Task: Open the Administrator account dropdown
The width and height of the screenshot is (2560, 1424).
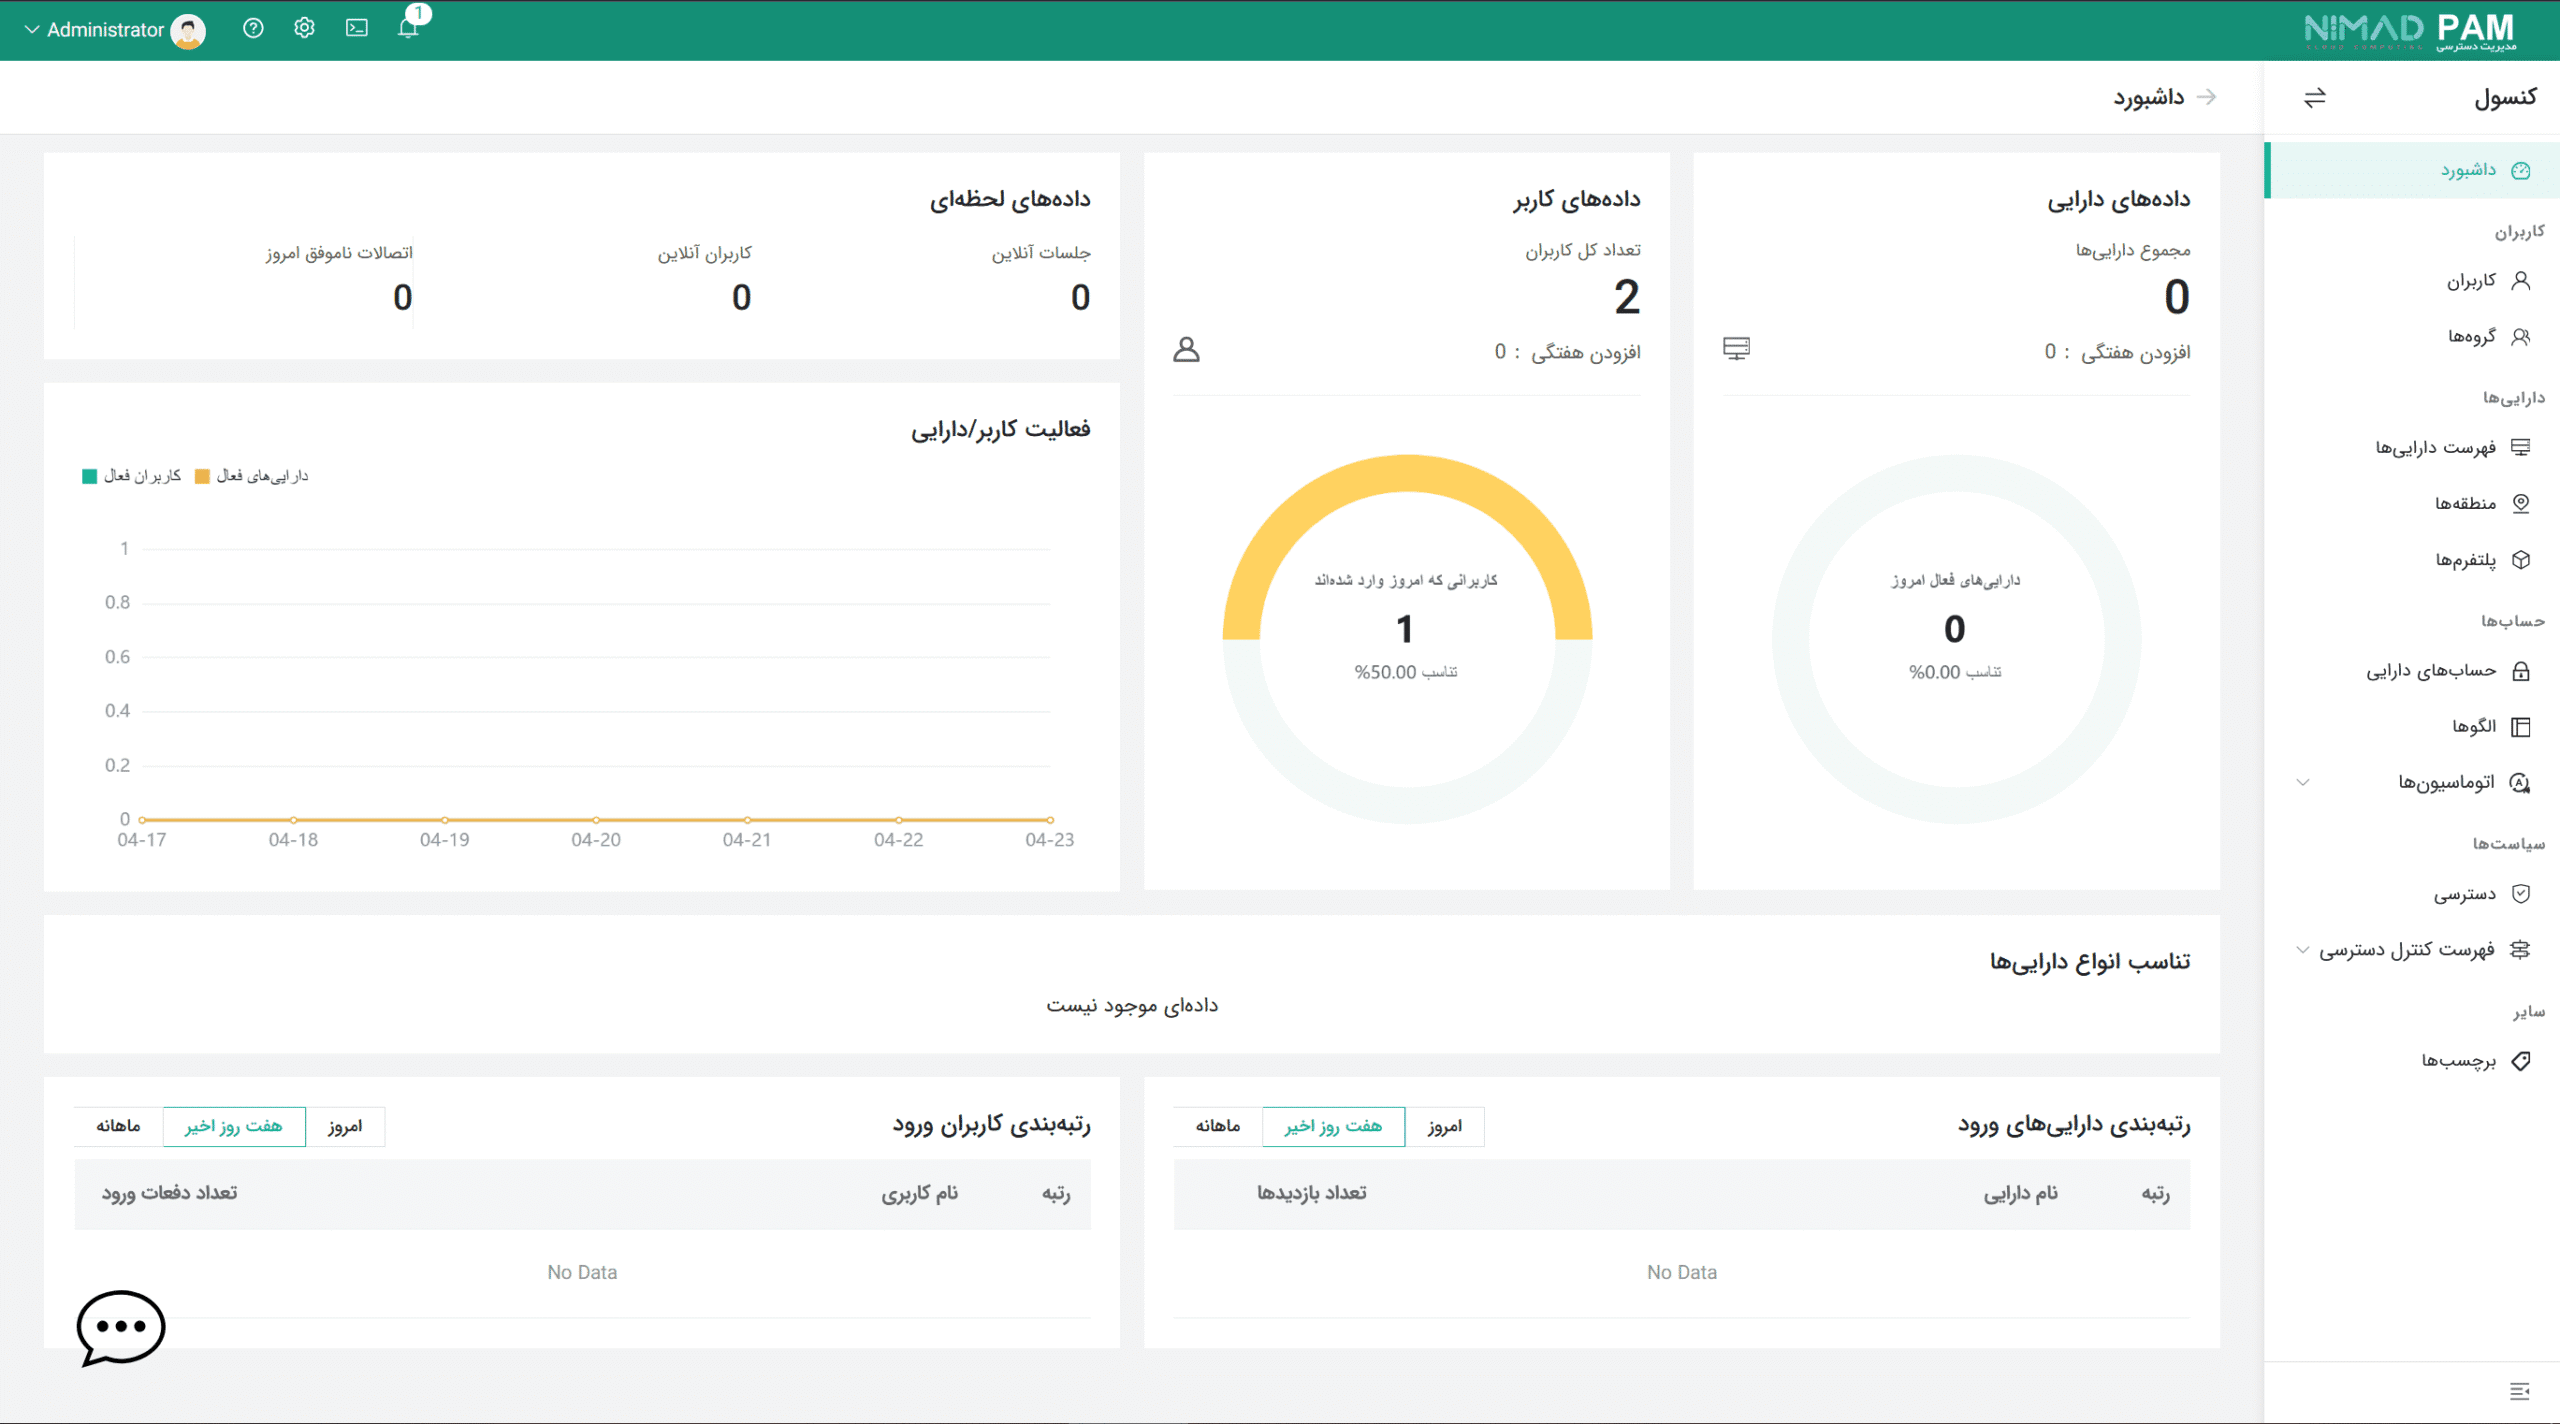Action: point(105,30)
